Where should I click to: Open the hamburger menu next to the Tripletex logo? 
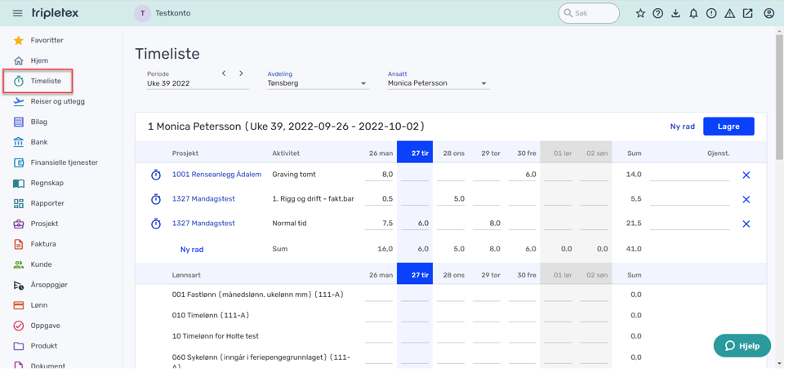[x=18, y=13]
